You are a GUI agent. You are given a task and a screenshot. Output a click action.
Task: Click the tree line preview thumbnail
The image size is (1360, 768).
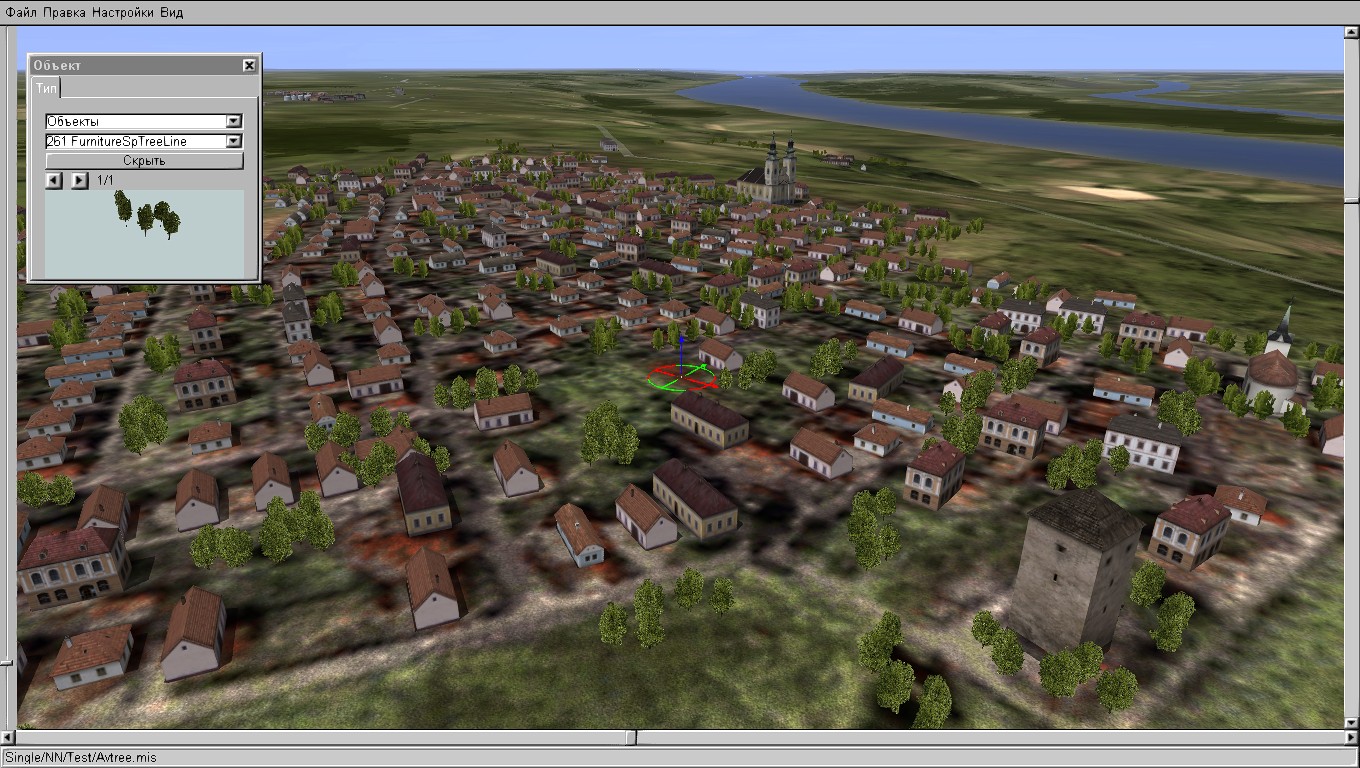click(144, 234)
